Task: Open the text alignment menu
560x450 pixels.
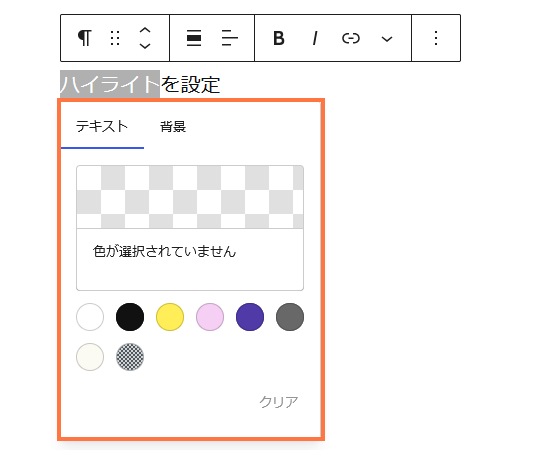Action: (230, 38)
